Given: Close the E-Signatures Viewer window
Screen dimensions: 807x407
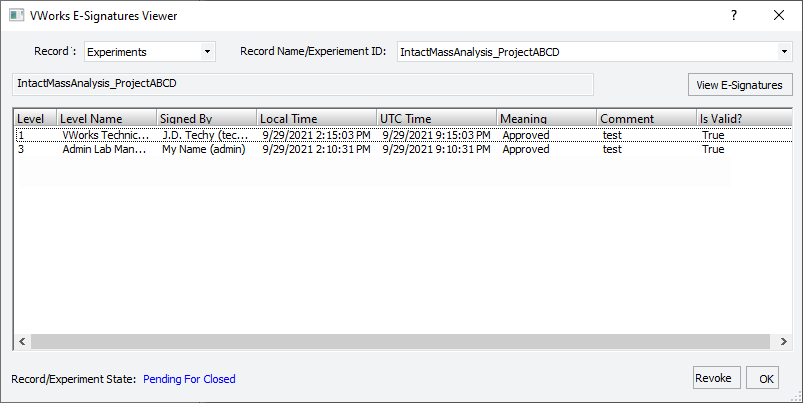Looking at the screenshot, I should [779, 15].
